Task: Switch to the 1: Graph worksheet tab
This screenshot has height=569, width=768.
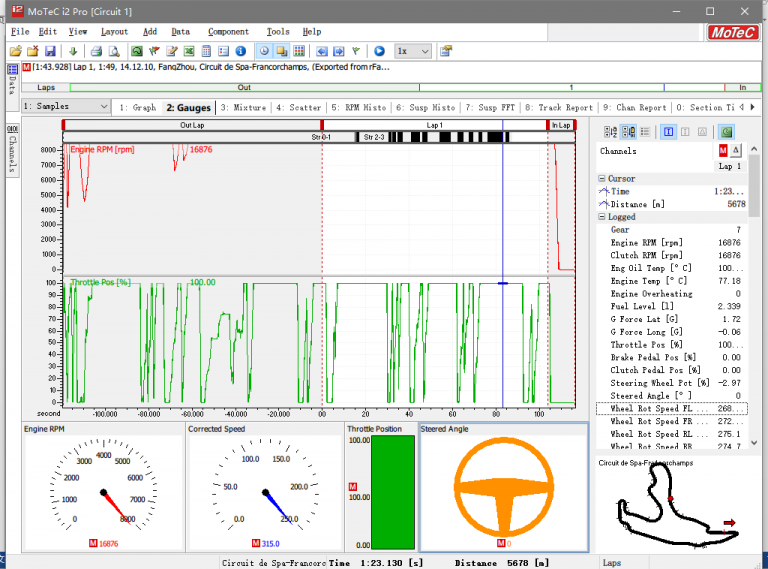Action: pyautogui.click(x=138, y=107)
